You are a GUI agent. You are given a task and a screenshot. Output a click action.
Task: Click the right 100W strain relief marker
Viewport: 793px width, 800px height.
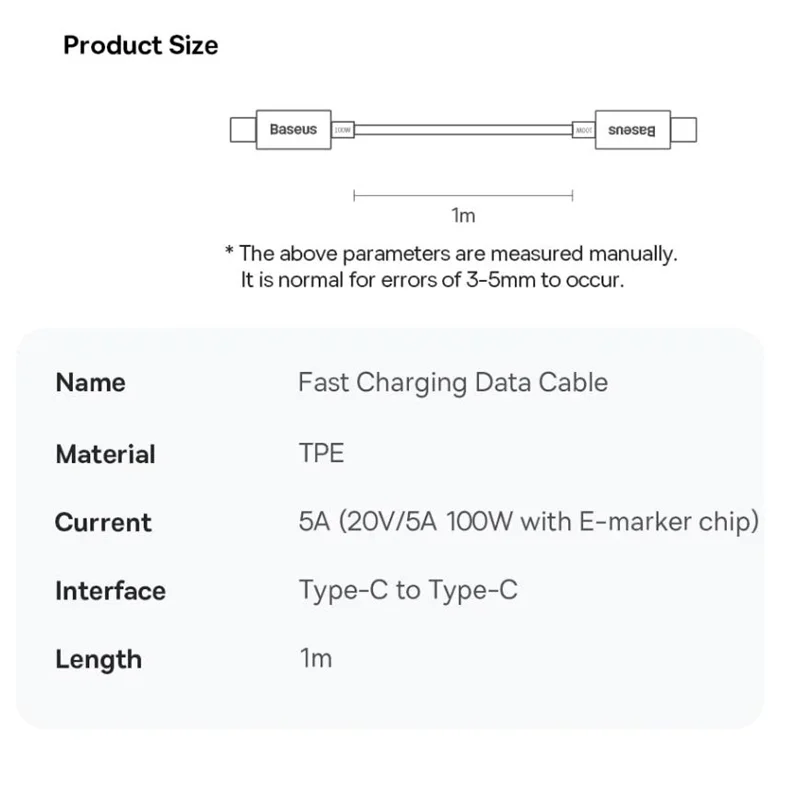583,131
